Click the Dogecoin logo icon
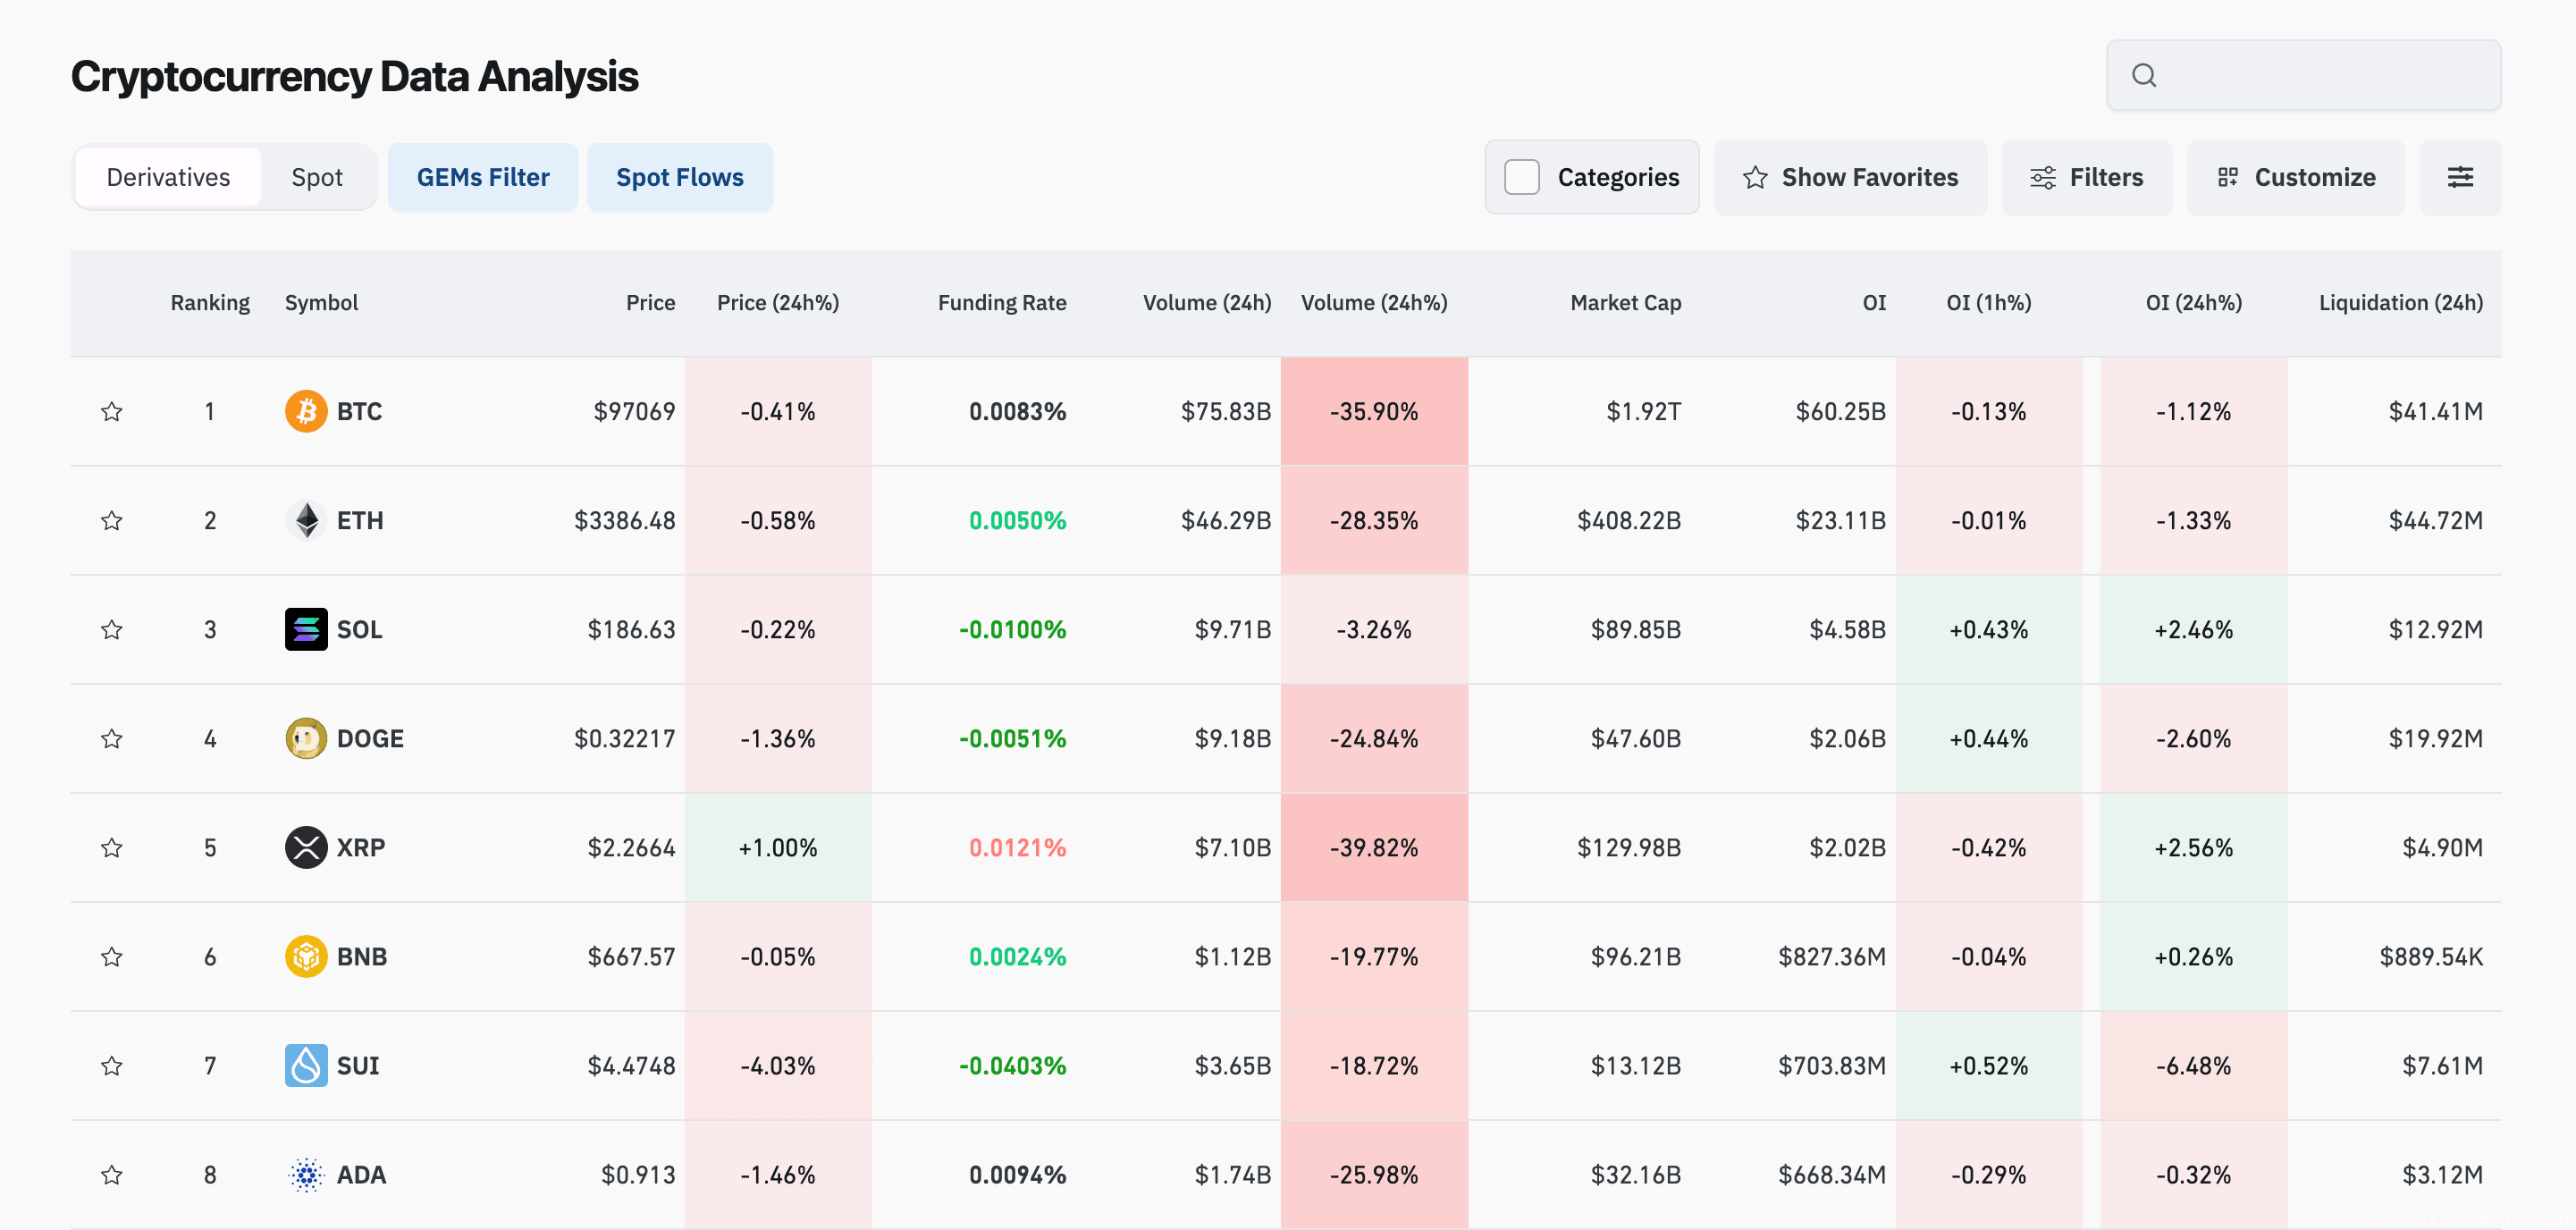Image resolution: width=2576 pixels, height=1230 pixels. [x=306, y=738]
